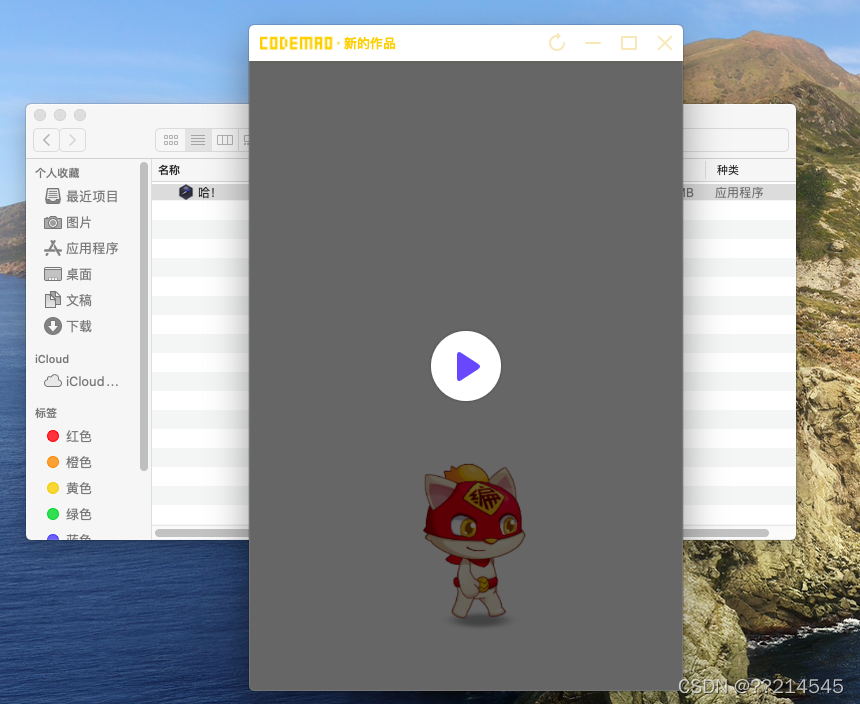The image size is (860, 704).
Task: Maximize the Codemao player window
Action: click(x=629, y=43)
